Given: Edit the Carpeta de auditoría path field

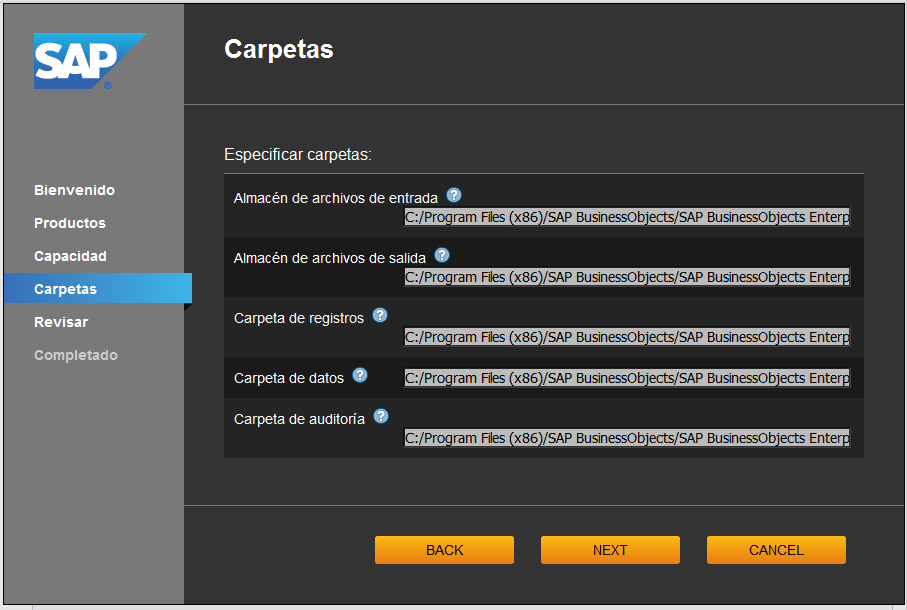Looking at the screenshot, I should pos(627,438).
